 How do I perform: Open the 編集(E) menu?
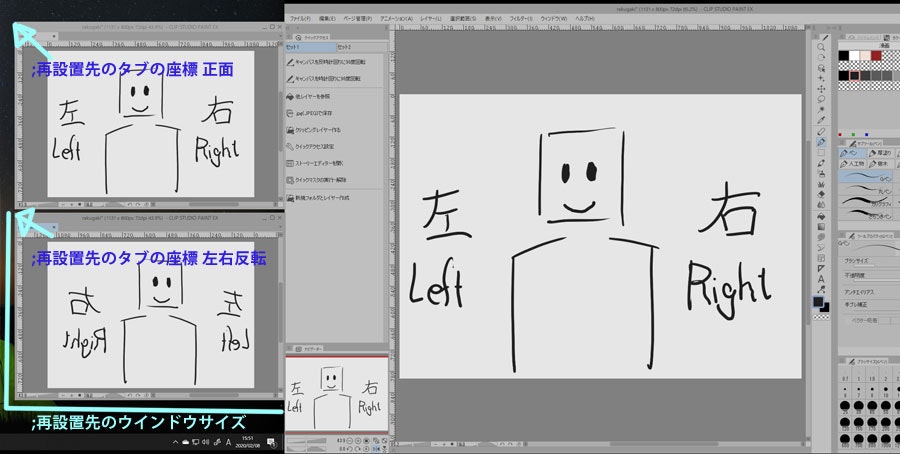pos(327,18)
